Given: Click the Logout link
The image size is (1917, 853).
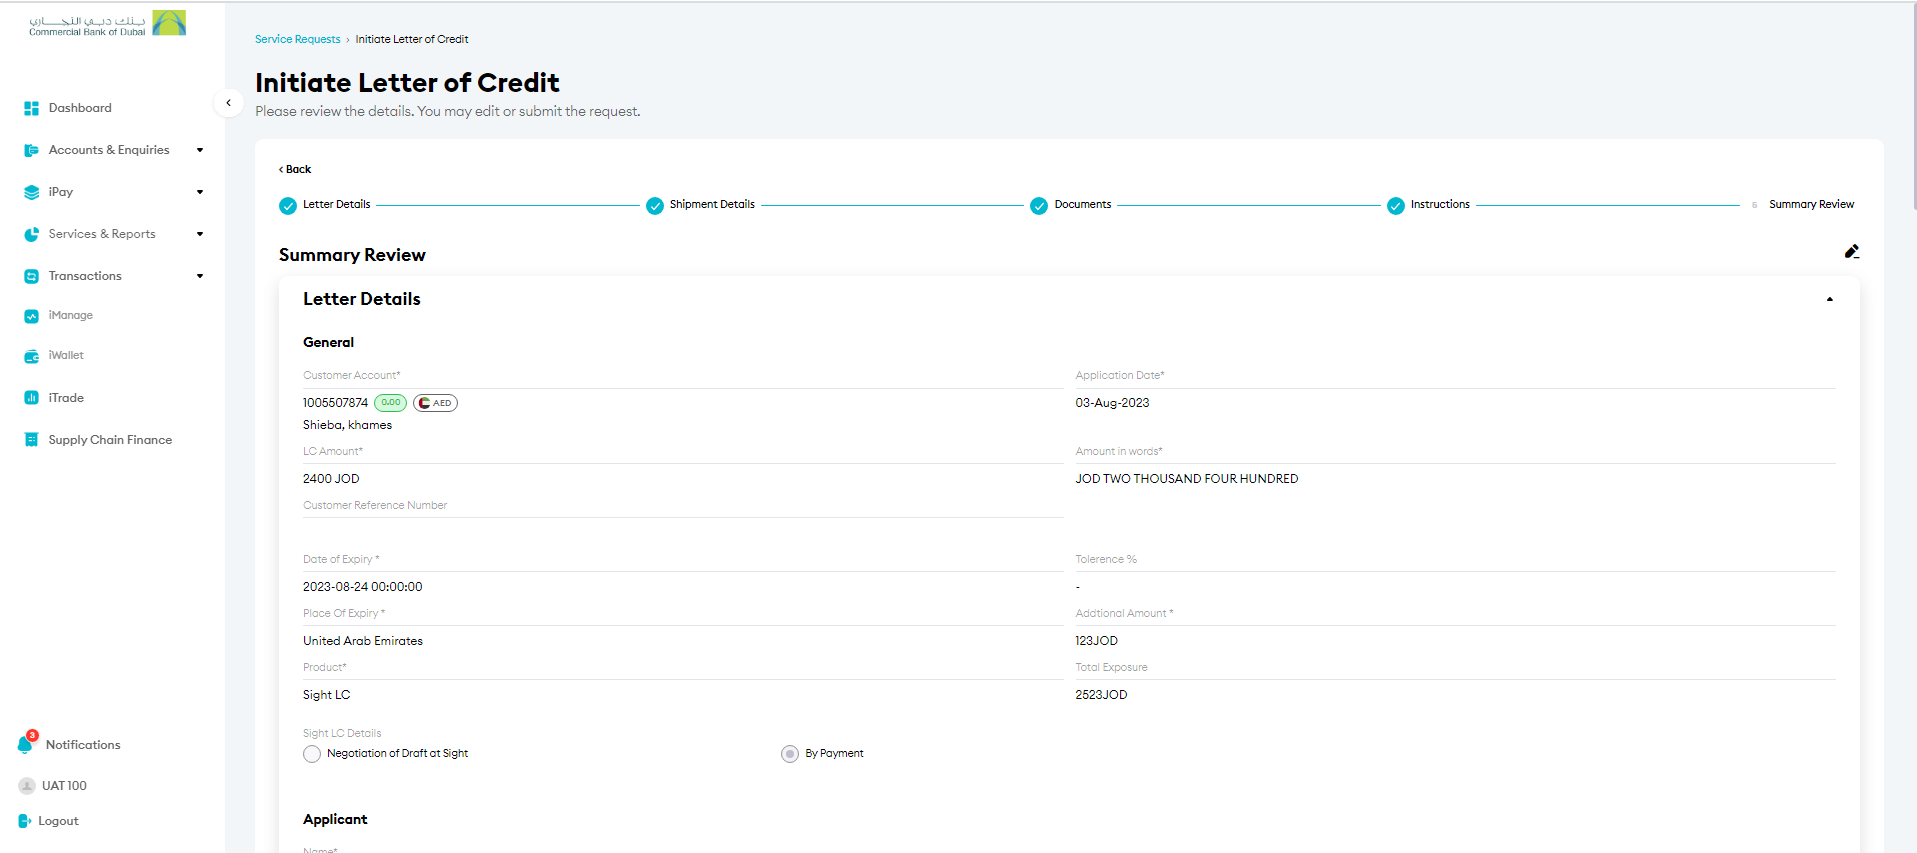Looking at the screenshot, I should [x=58, y=822].
